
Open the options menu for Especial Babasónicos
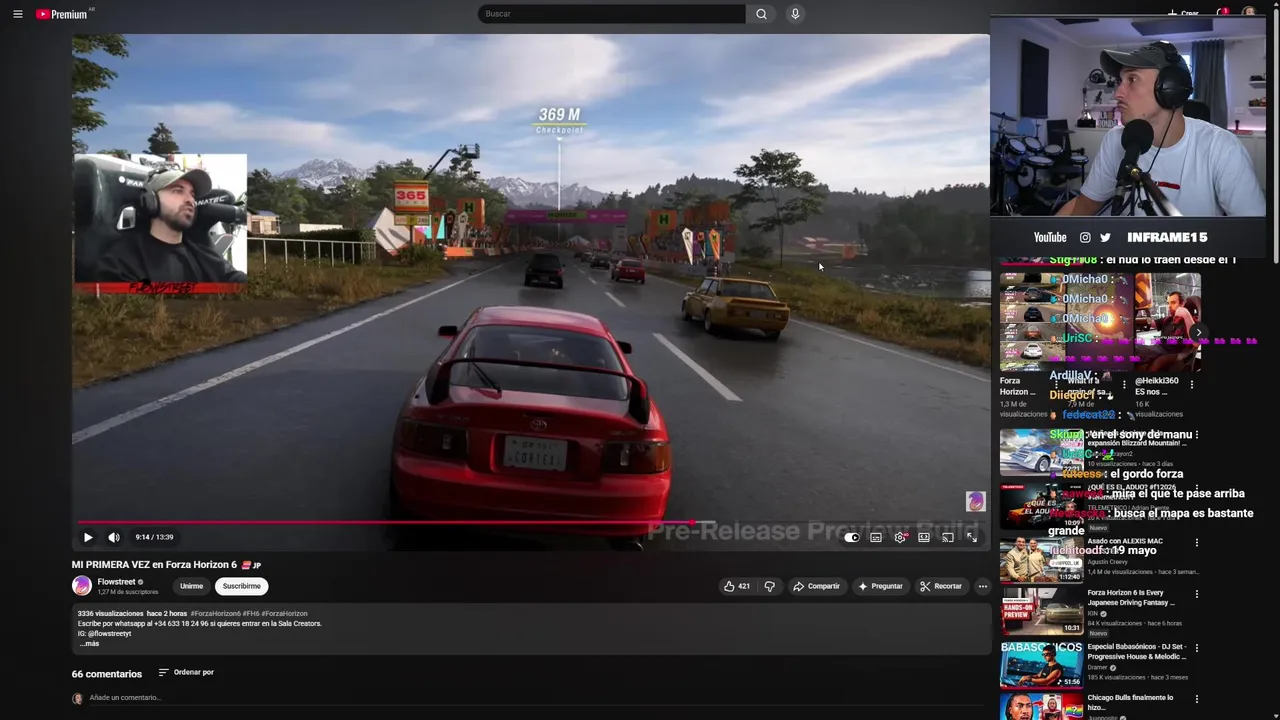1197,648
